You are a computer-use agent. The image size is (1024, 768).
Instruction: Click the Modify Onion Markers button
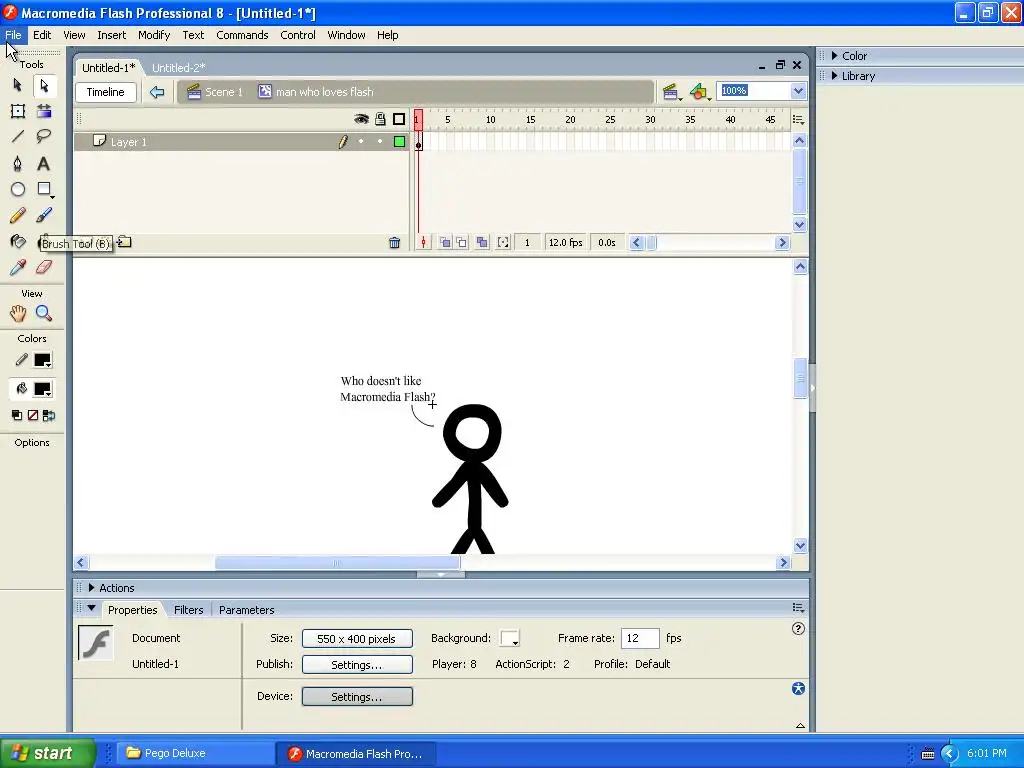tap(503, 243)
